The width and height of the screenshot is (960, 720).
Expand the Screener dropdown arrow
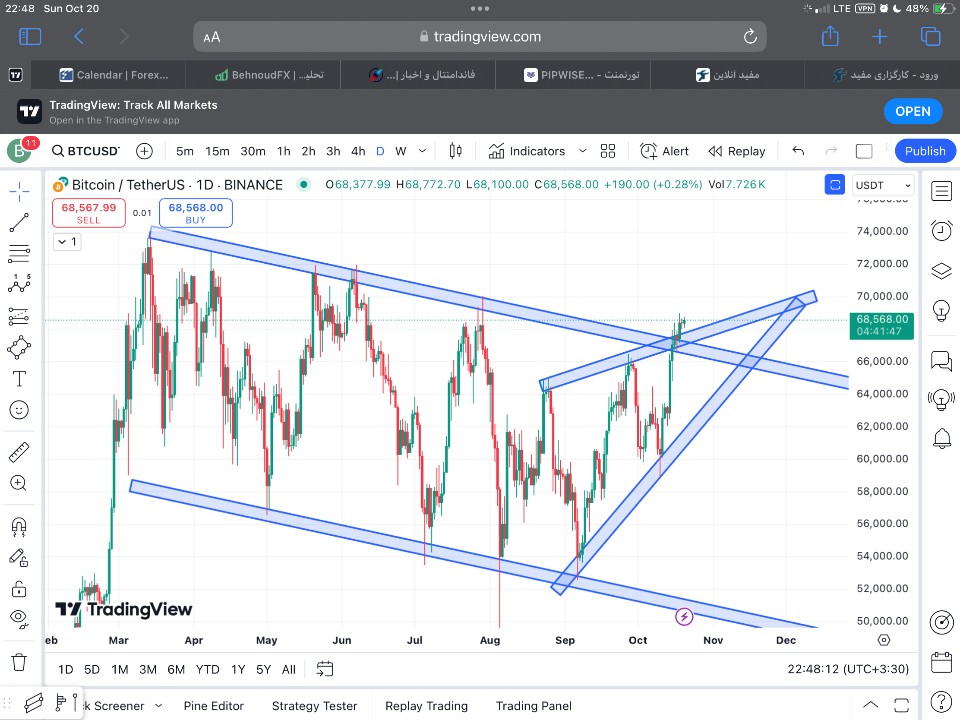click(159, 706)
